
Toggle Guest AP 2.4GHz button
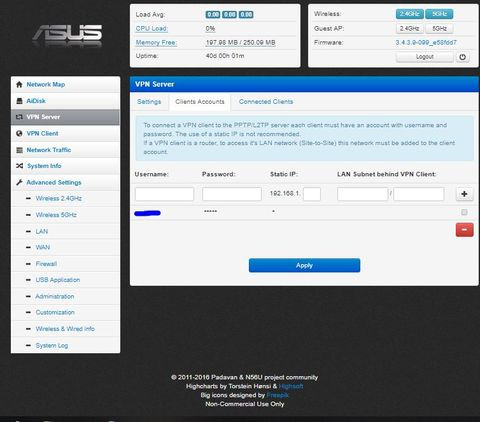409,29
